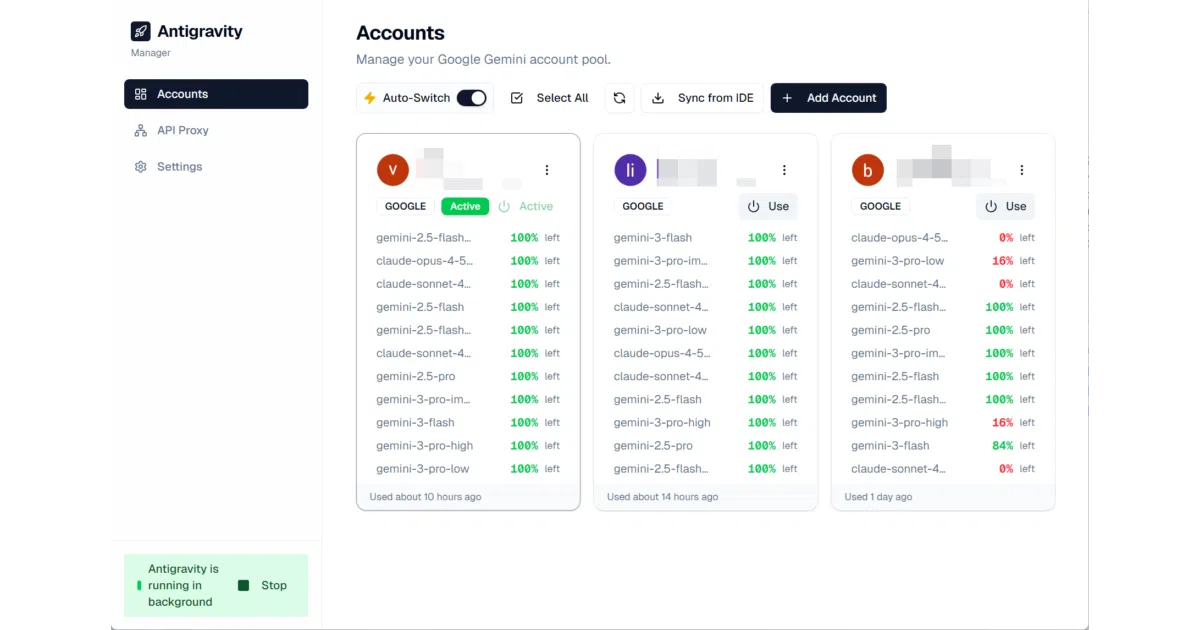Click the lightning bolt Auto-Switch icon
This screenshot has width=1200, height=630.
coord(370,98)
